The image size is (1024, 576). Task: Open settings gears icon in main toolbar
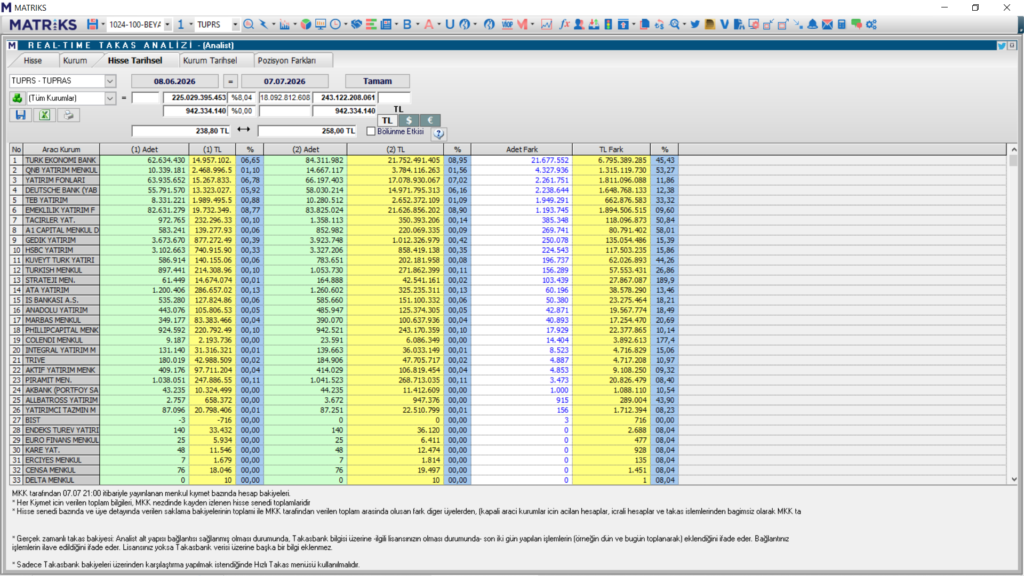[872, 24]
